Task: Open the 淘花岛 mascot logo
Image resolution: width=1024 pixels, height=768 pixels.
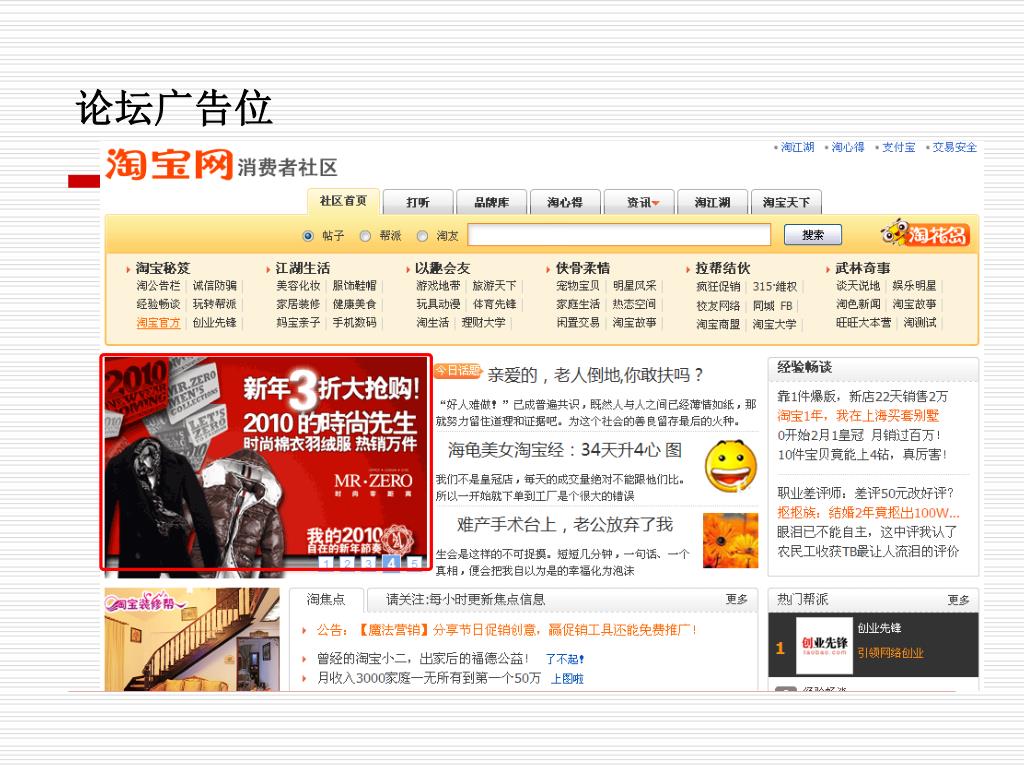Action: click(925, 233)
